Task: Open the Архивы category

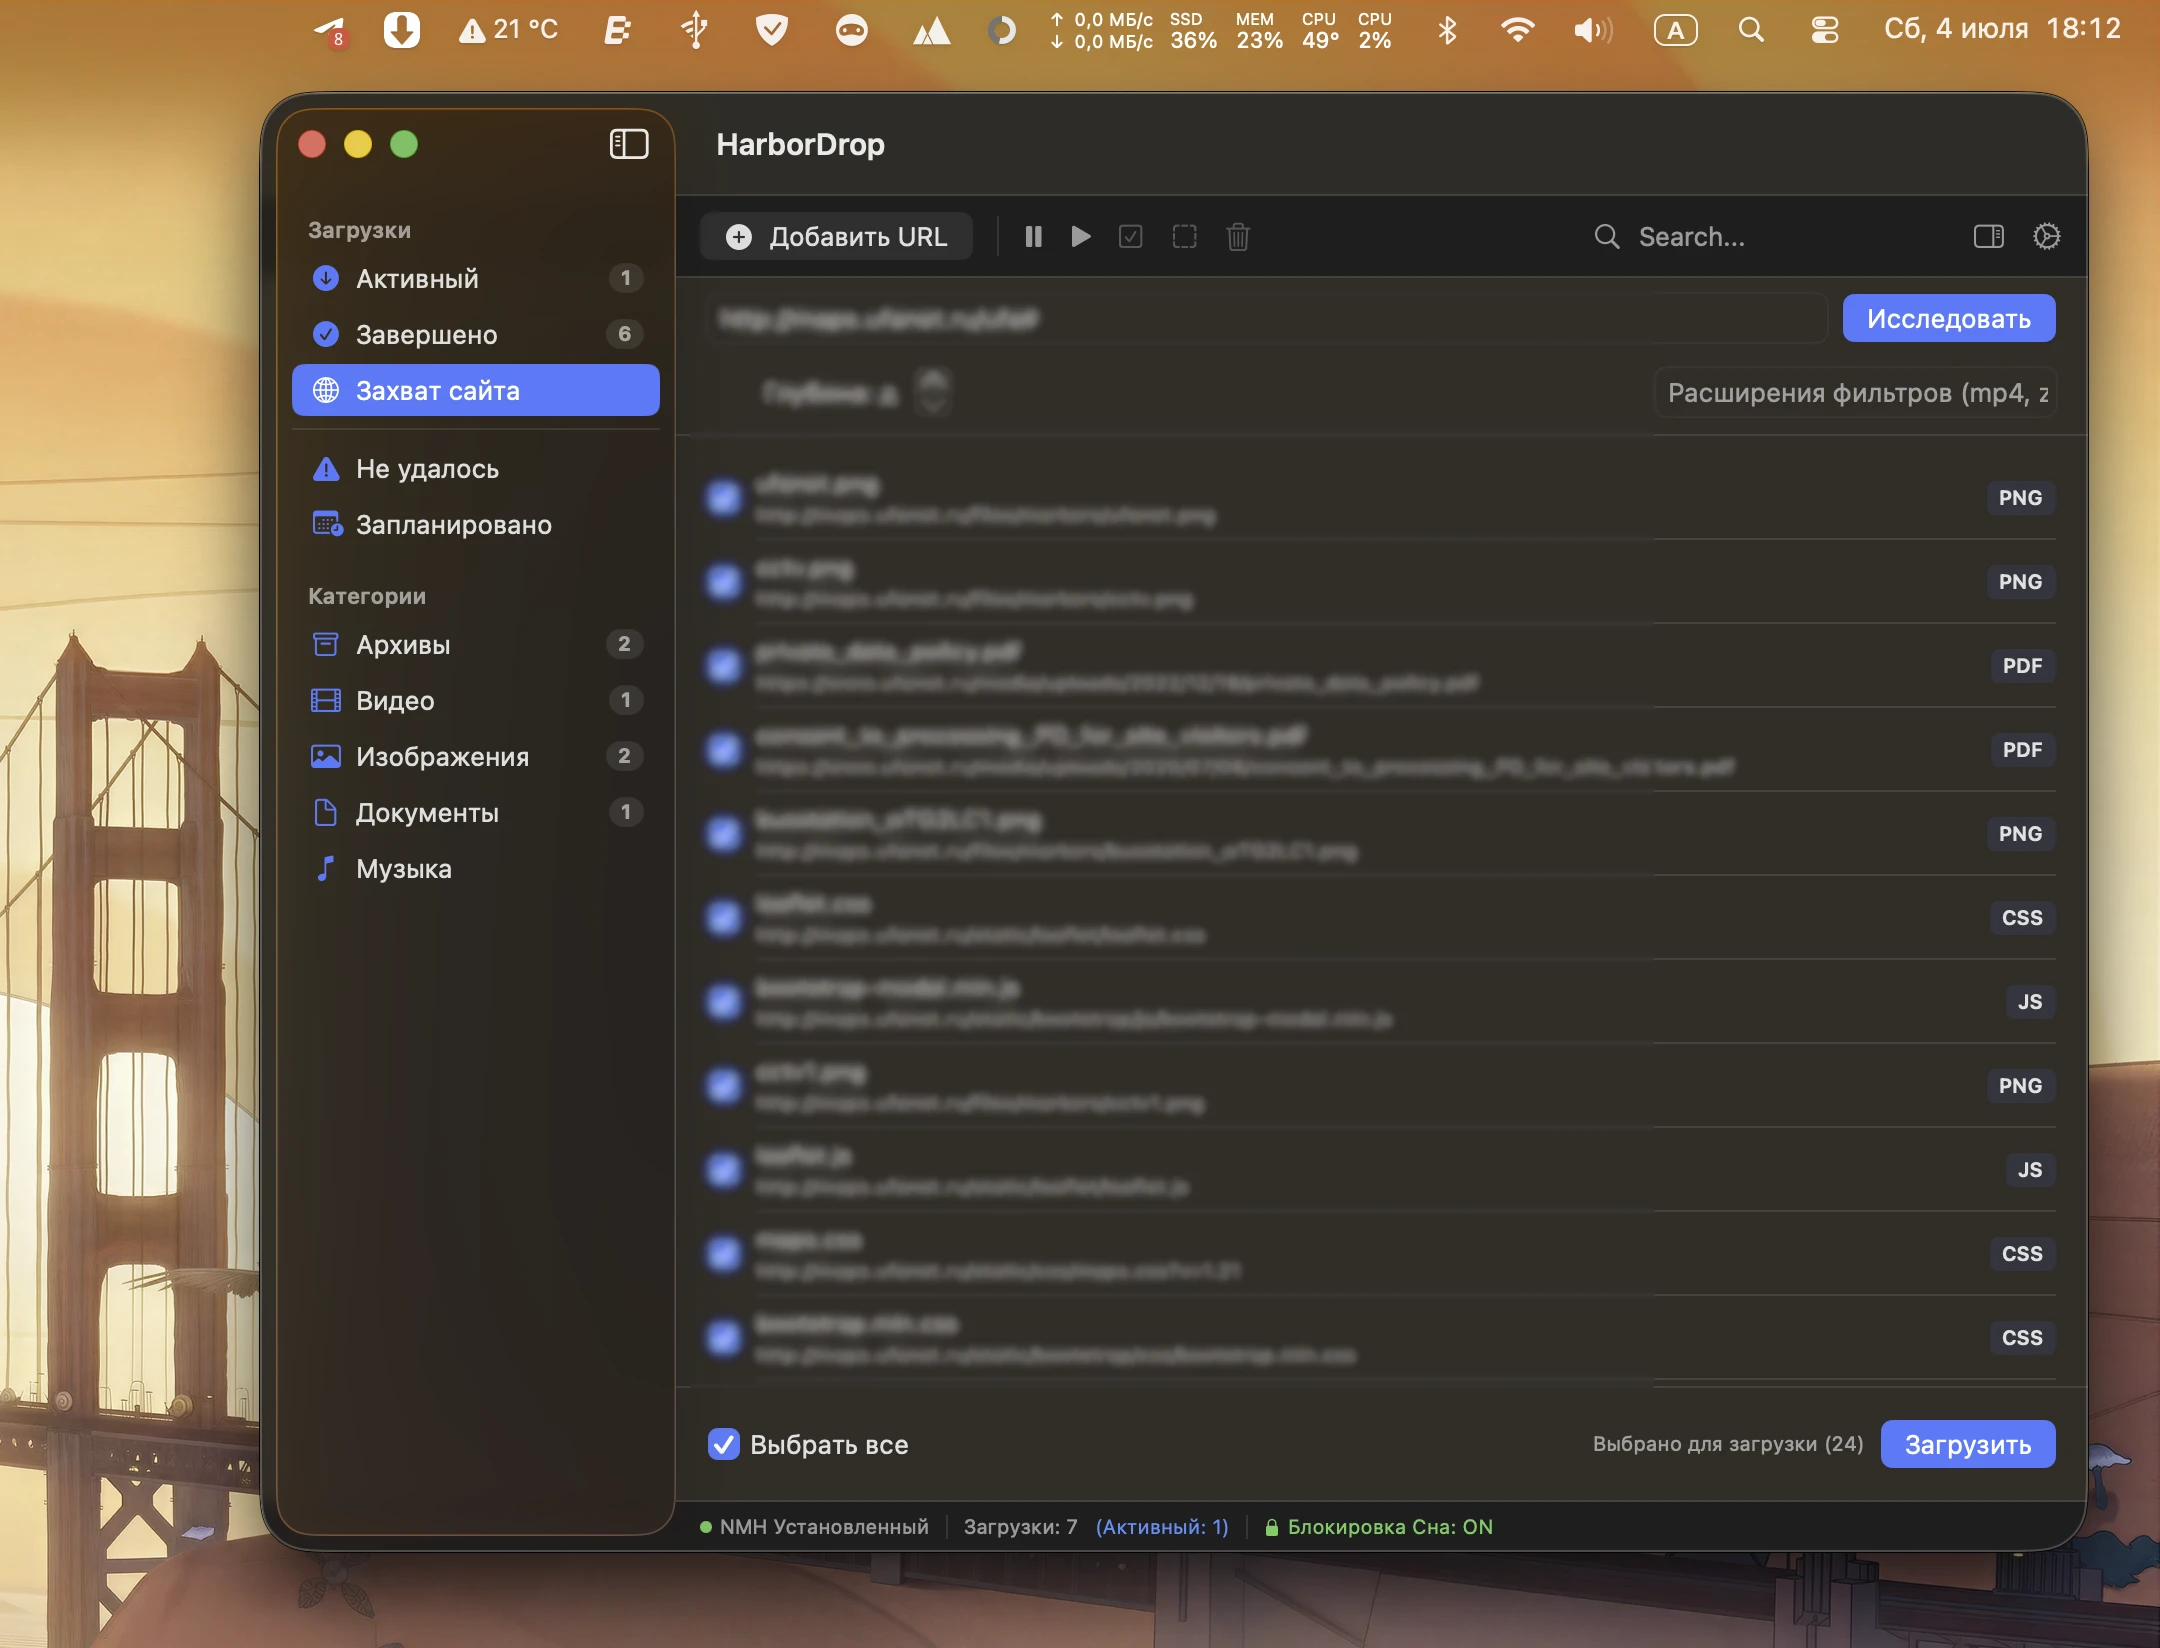Action: [x=476, y=645]
